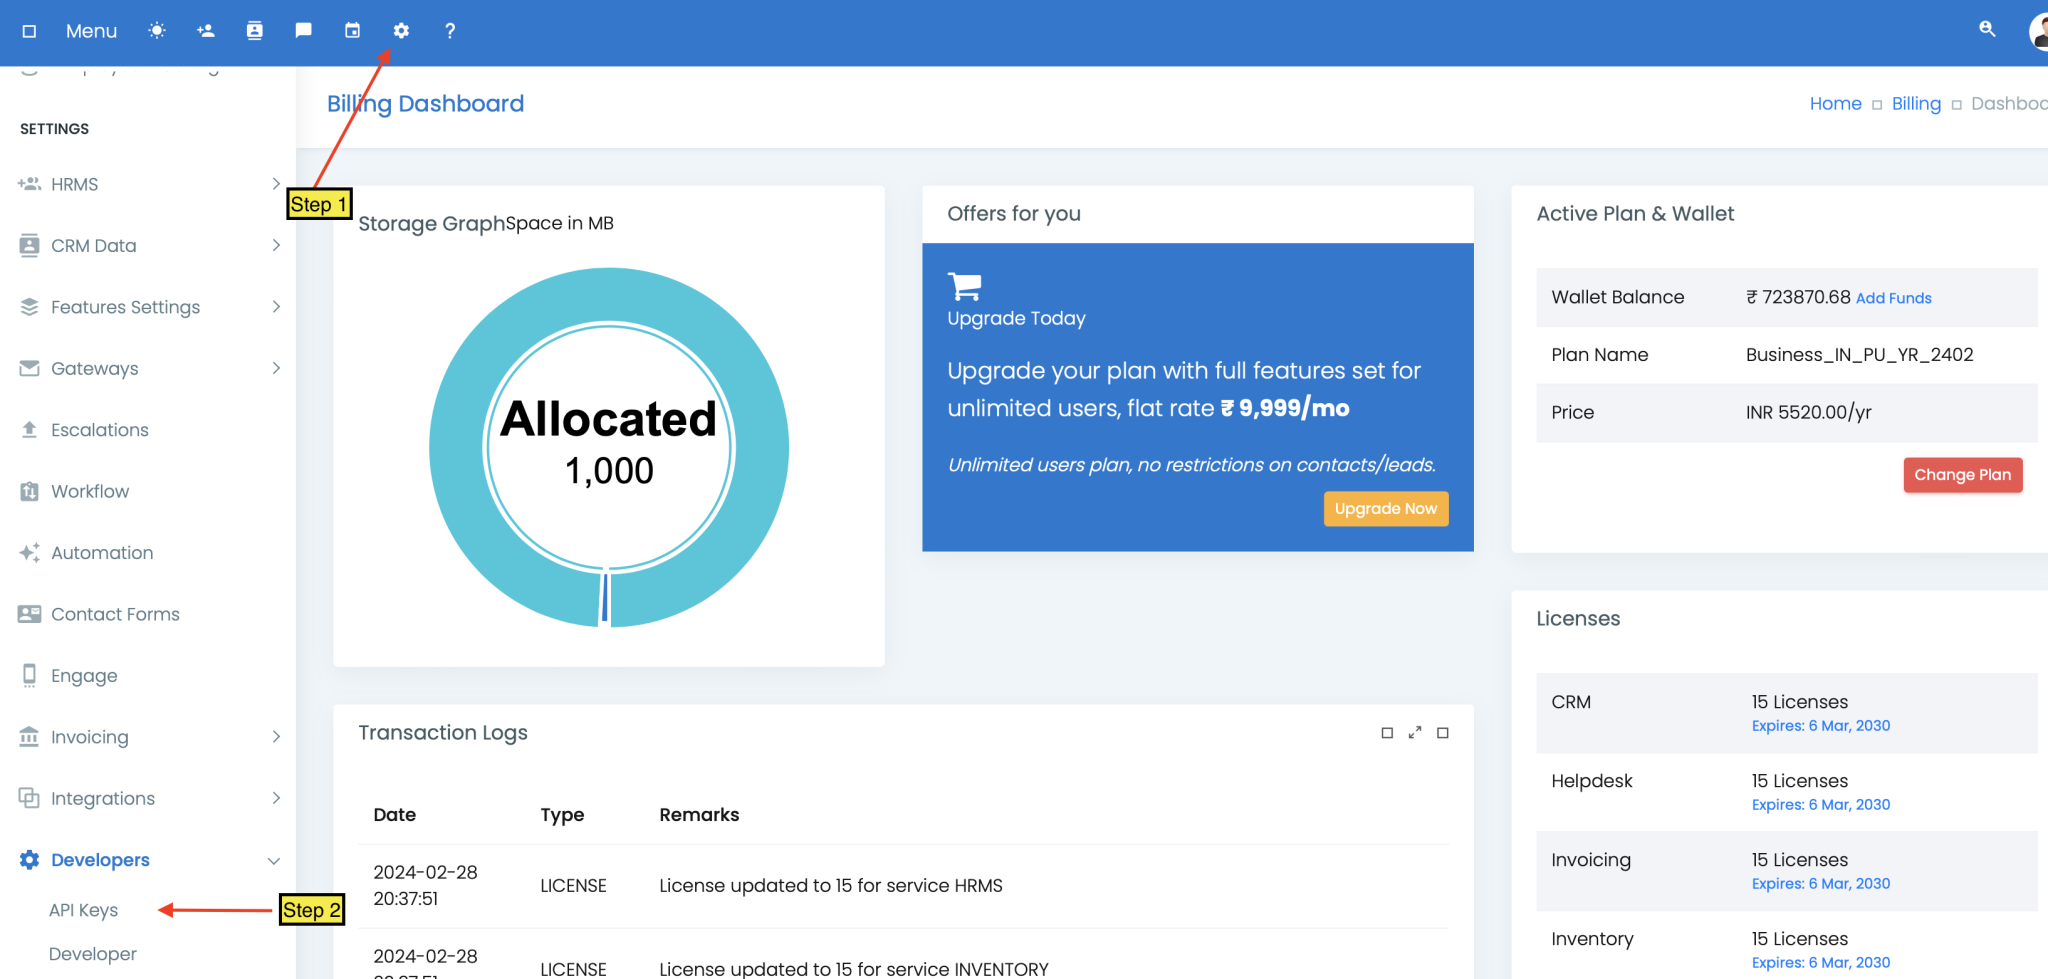Click the expand arrows on Transaction Logs panel
The width and height of the screenshot is (2048, 979).
[x=1414, y=732]
